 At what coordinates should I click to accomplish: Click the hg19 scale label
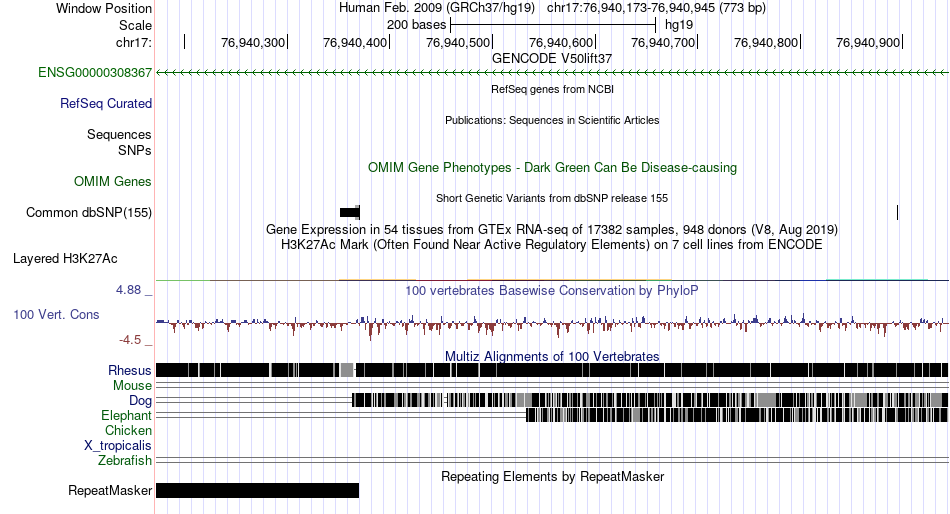679,25
